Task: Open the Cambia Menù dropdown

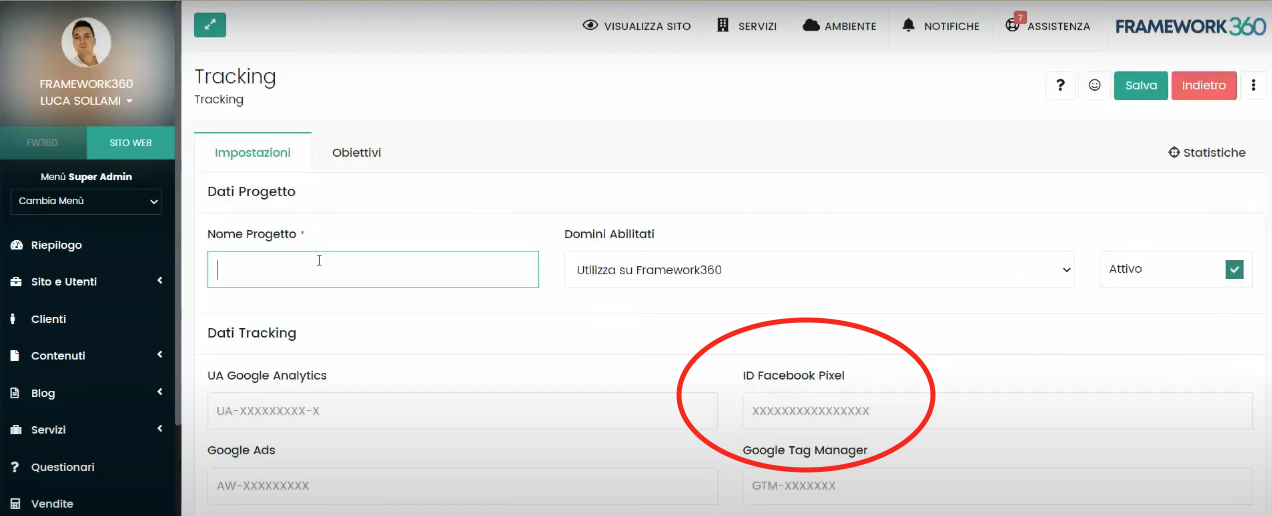Action: (86, 201)
